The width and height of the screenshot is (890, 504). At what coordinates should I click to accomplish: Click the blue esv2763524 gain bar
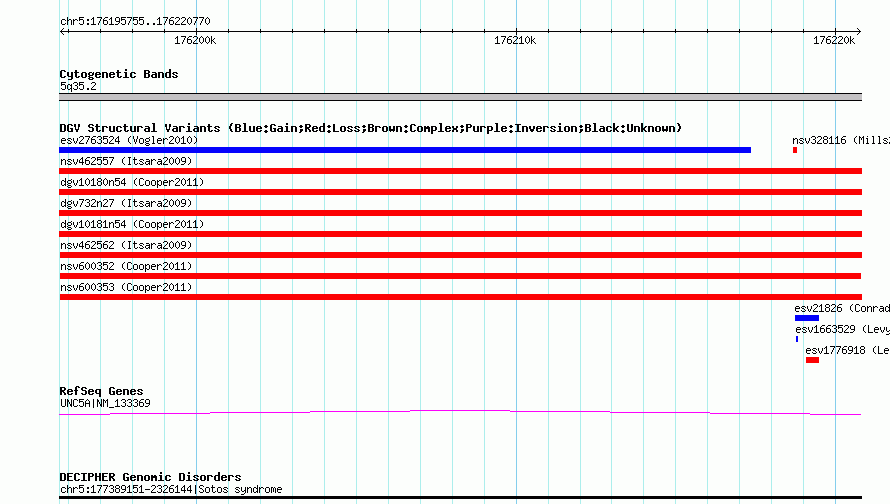click(405, 150)
